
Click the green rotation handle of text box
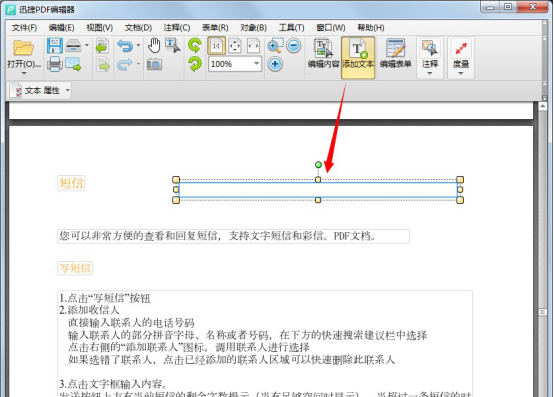[318, 165]
